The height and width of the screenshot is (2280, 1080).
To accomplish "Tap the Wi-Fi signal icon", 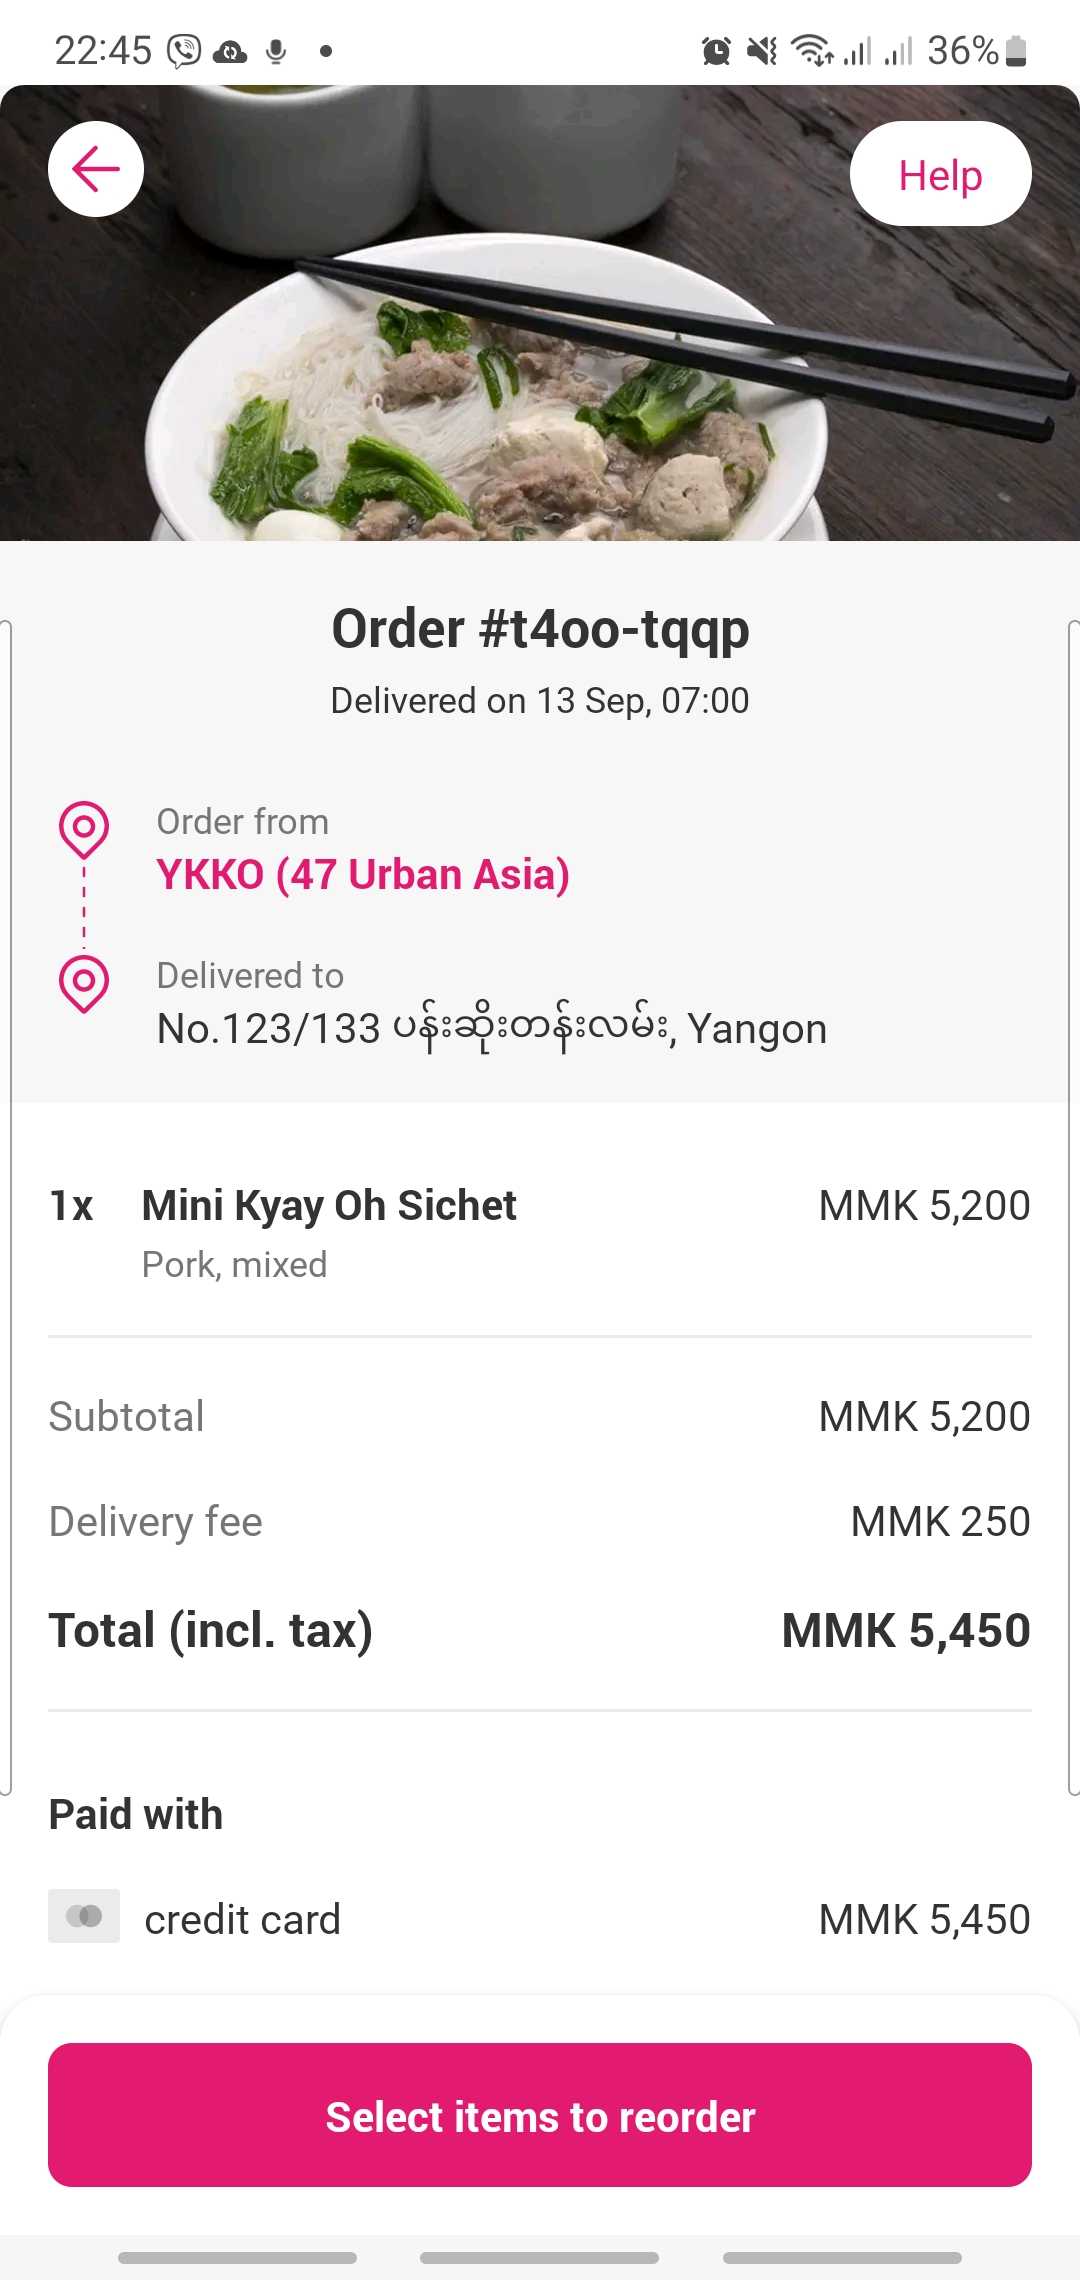I will 811,49.
